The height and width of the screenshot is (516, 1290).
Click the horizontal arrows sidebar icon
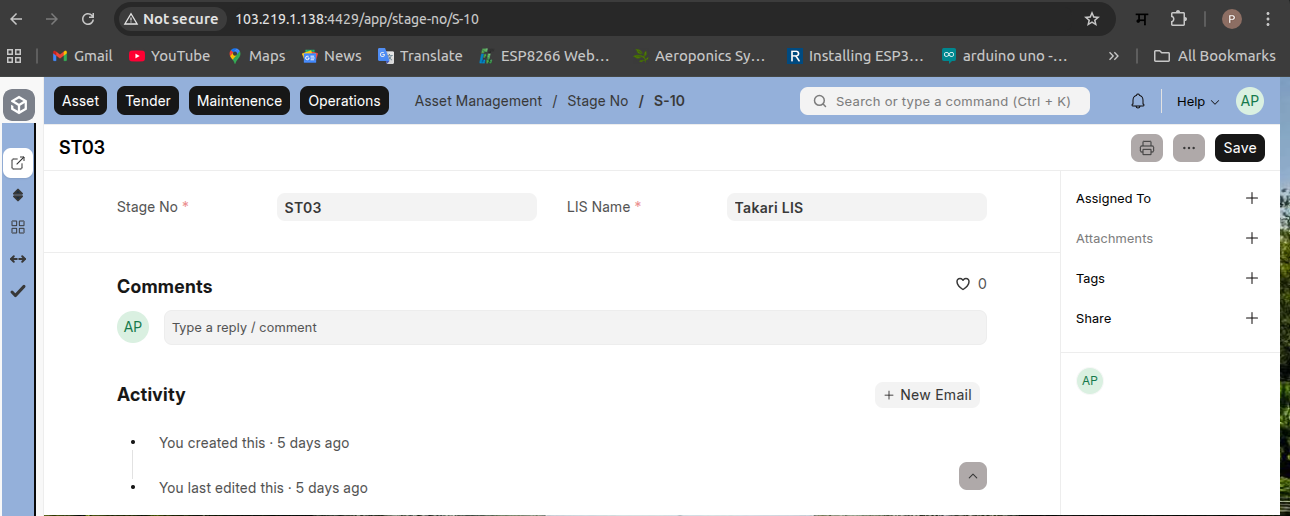tap(18, 259)
